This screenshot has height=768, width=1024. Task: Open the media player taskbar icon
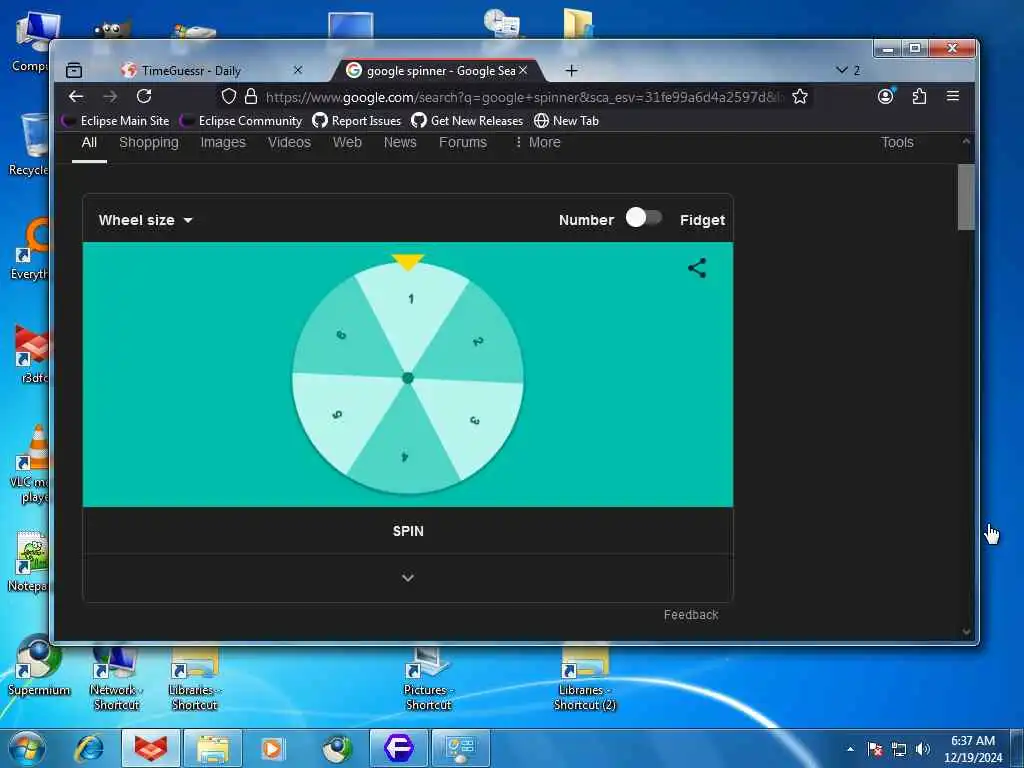pyautogui.click(x=272, y=748)
